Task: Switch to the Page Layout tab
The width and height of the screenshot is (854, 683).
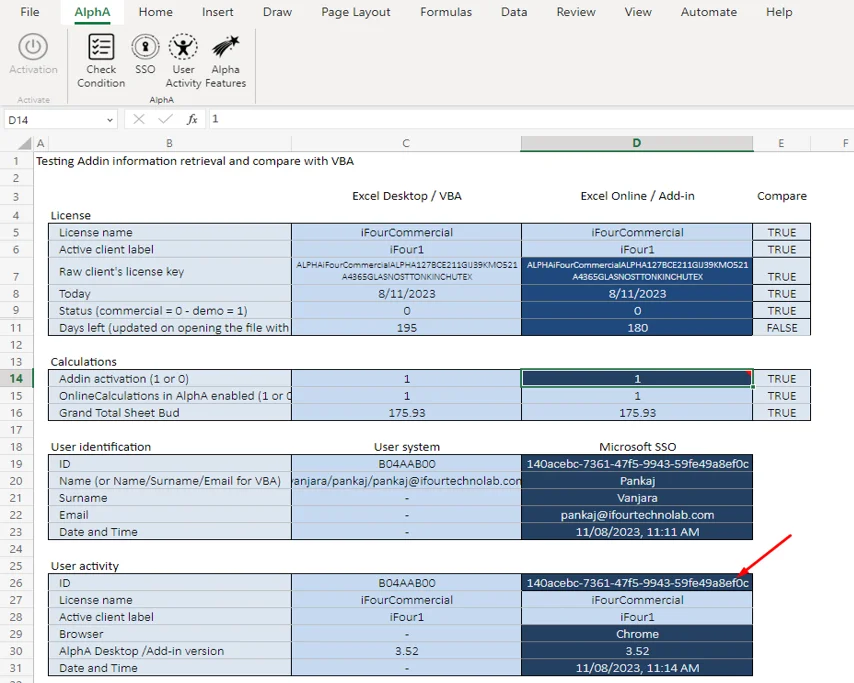Action: (x=356, y=12)
